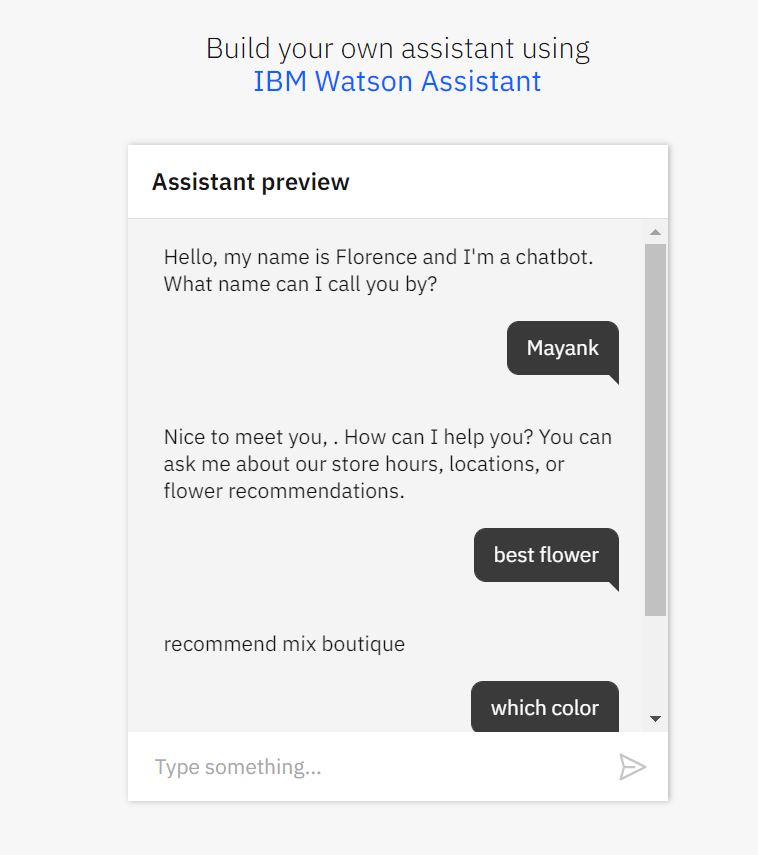Select the "Mayank" user message bubble
758x855 pixels.
point(563,348)
